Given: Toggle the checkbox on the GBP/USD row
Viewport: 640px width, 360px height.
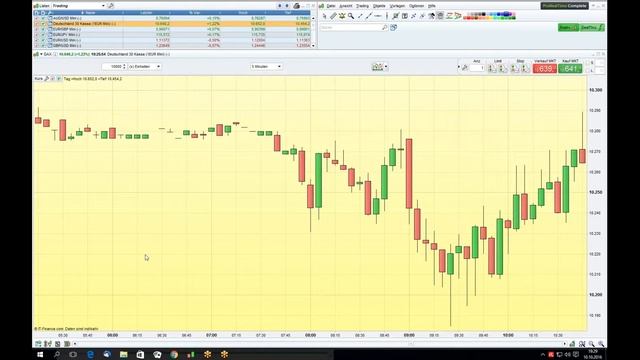Looking at the screenshot, I should 43,45.
